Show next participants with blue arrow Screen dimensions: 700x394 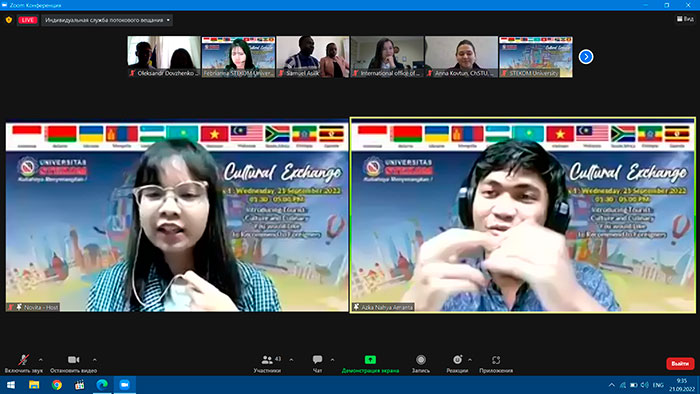[x=586, y=57]
